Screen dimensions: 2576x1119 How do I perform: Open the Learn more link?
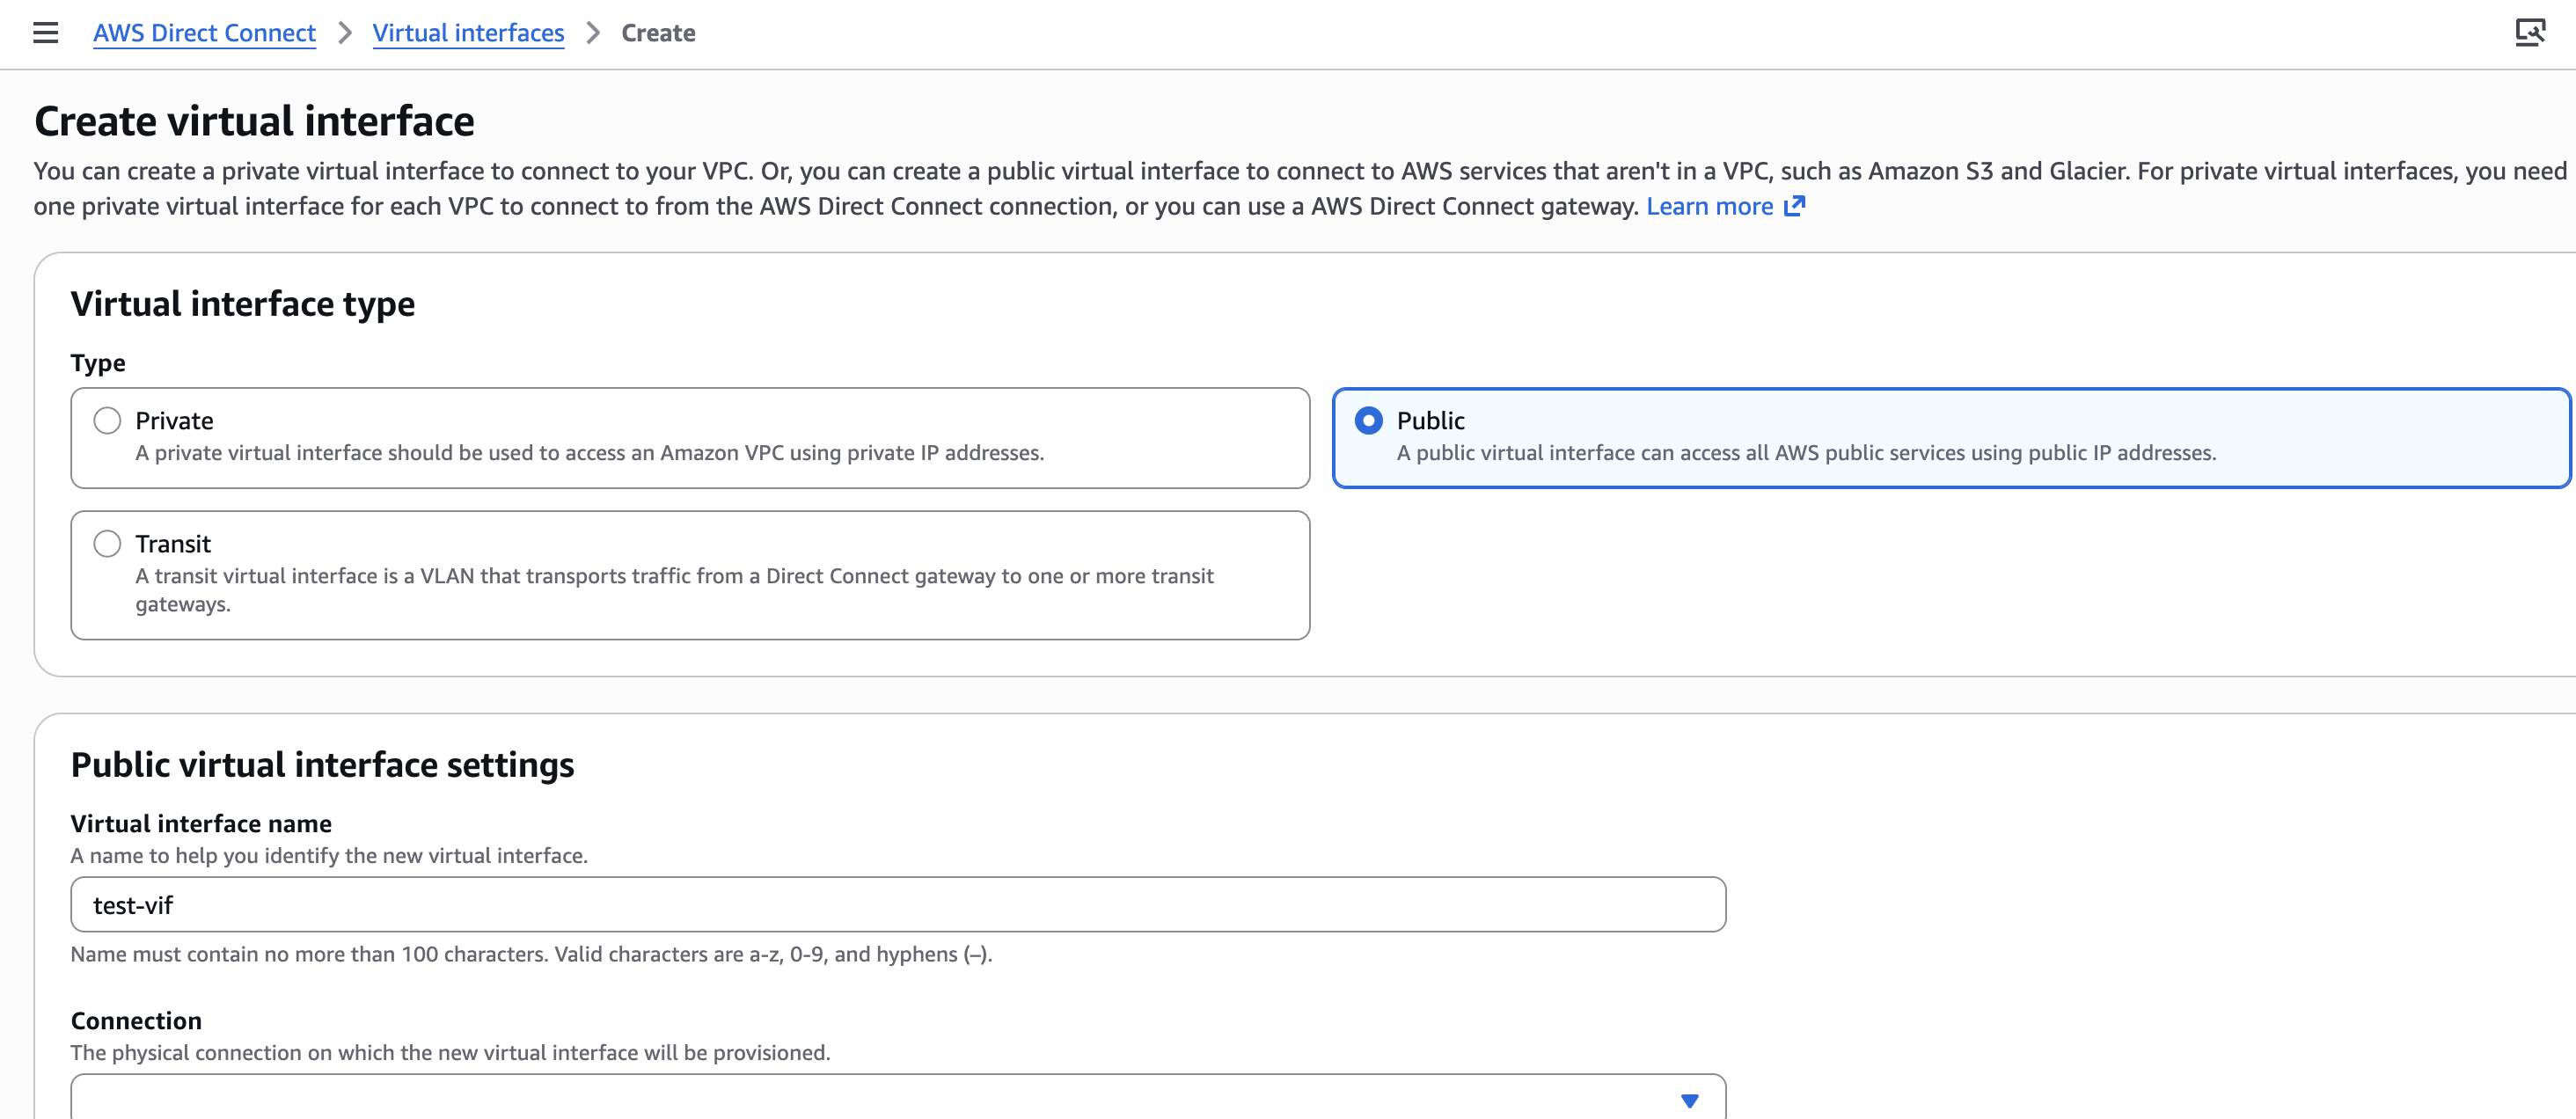pyautogui.click(x=1709, y=206)
